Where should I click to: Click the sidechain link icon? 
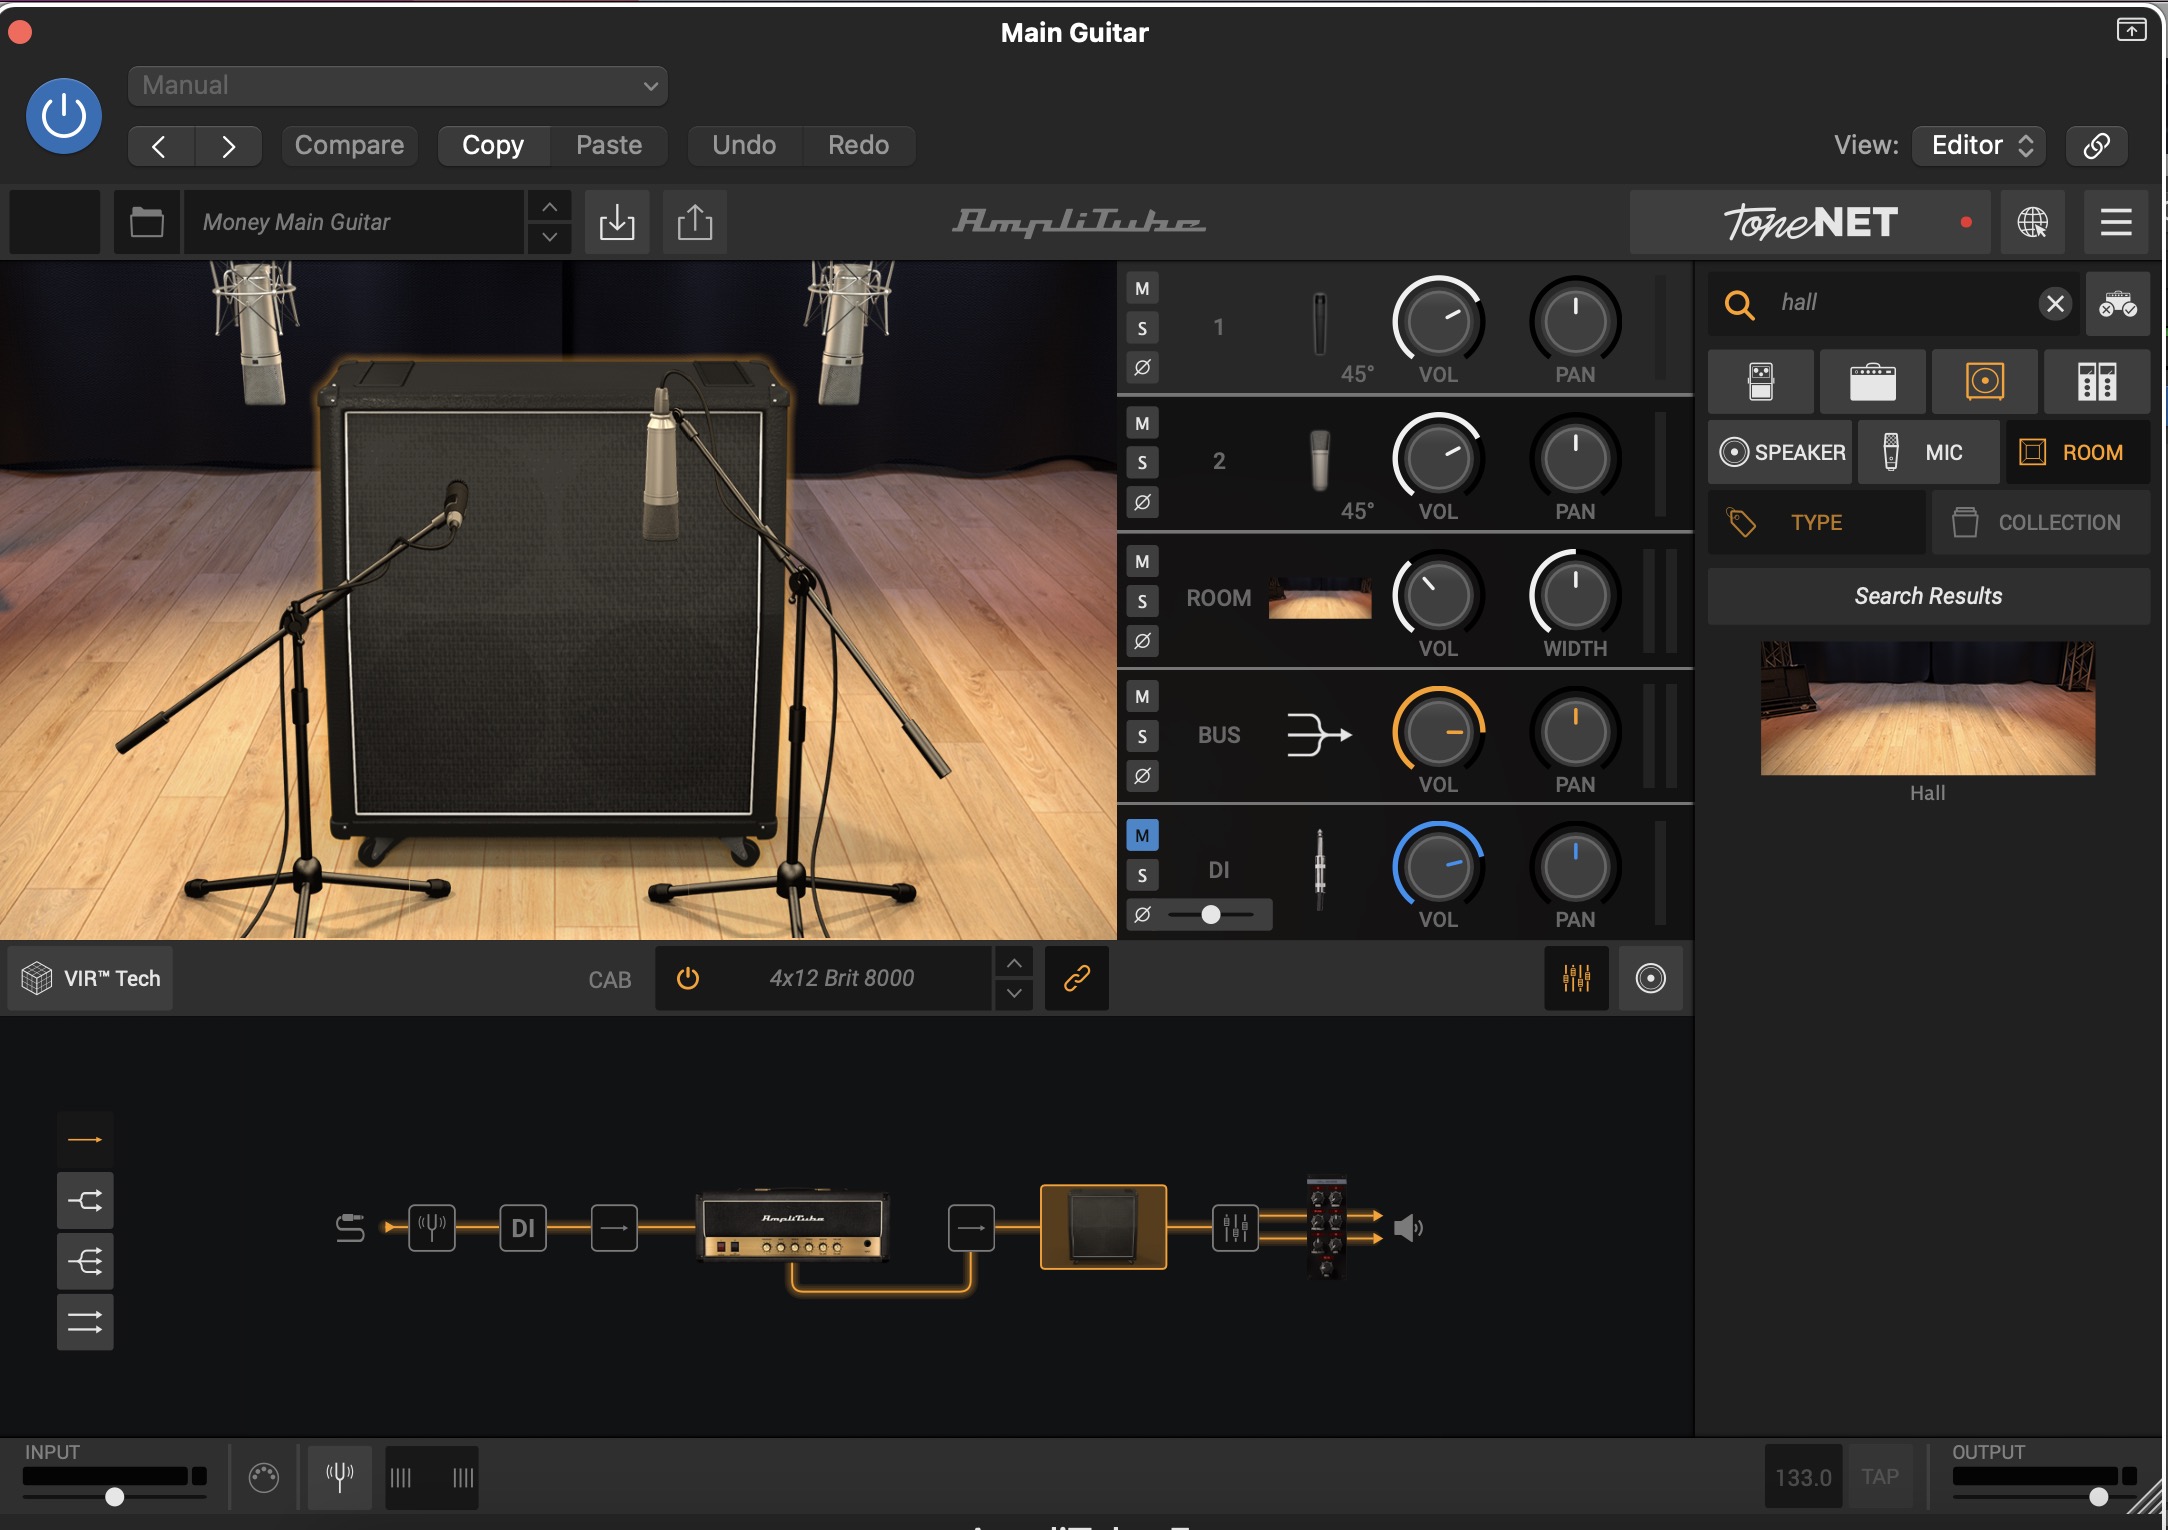2096,146
